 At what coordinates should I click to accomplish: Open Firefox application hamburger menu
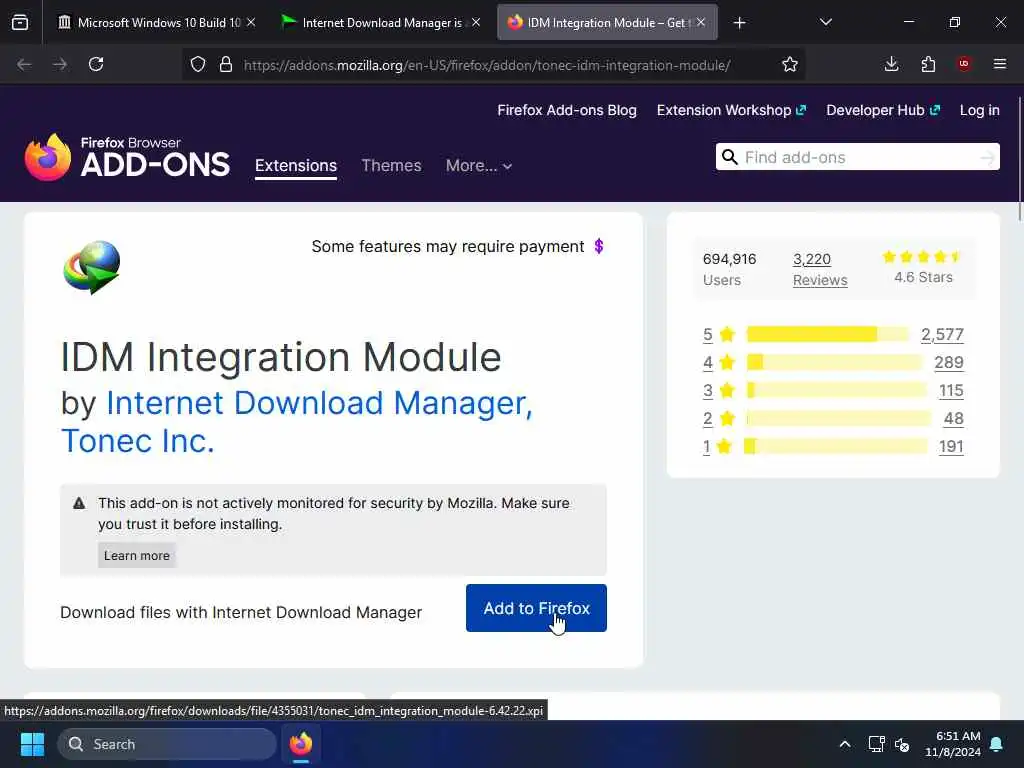point(1000,64)
